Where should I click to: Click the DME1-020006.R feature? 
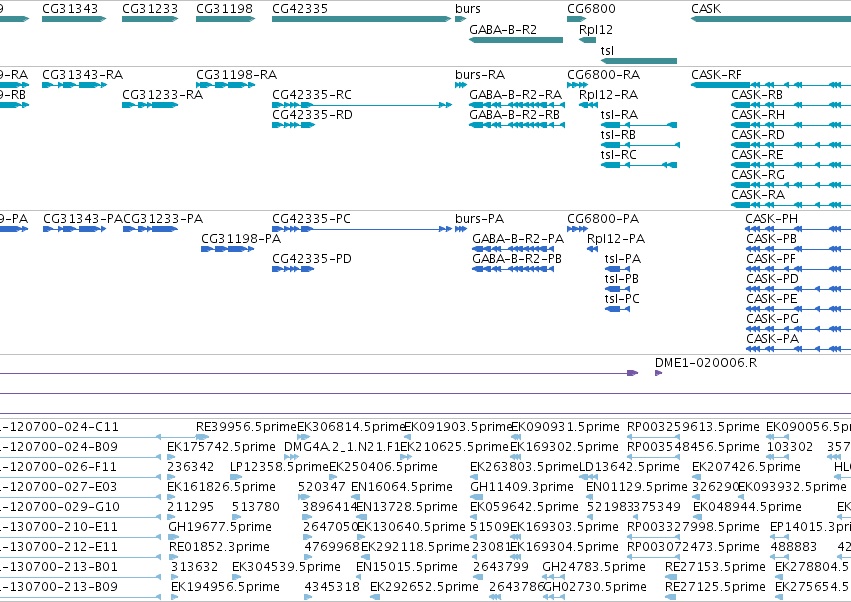point(658,373)
